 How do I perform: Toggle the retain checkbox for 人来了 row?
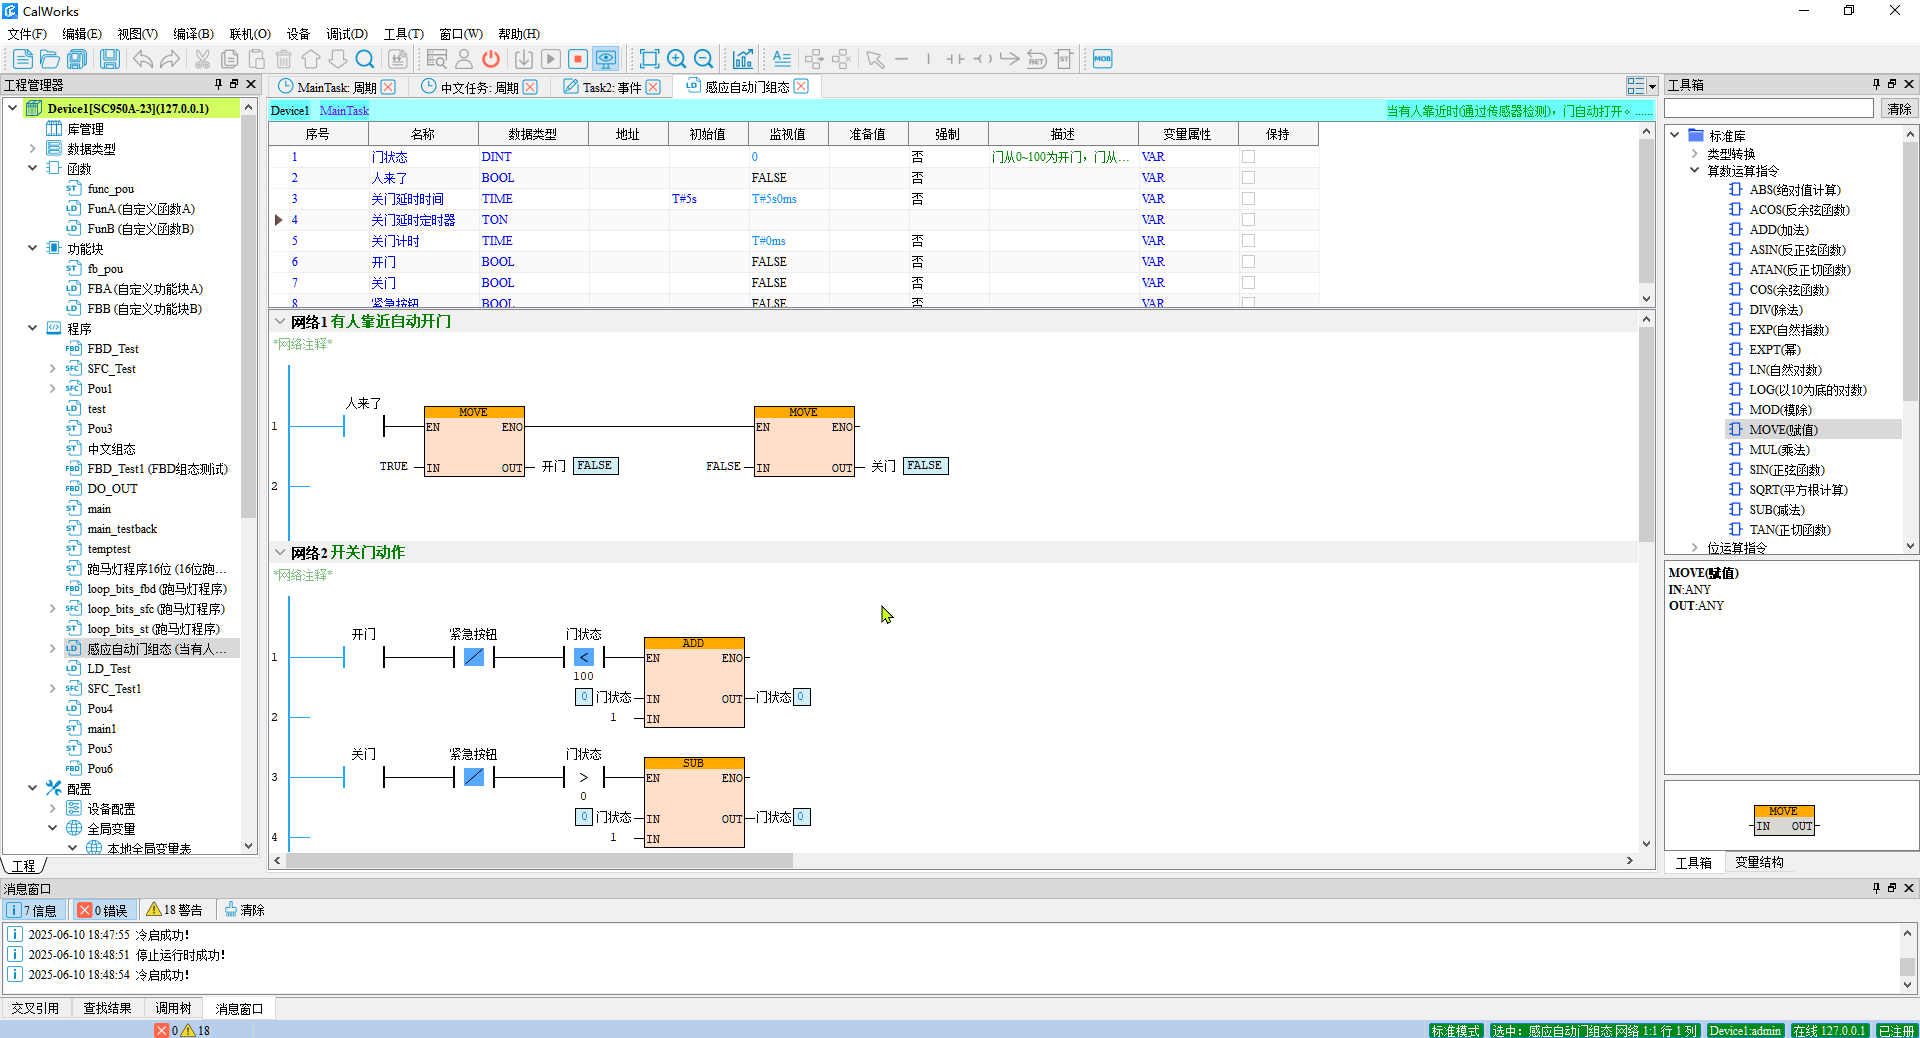coord(1248,178)
